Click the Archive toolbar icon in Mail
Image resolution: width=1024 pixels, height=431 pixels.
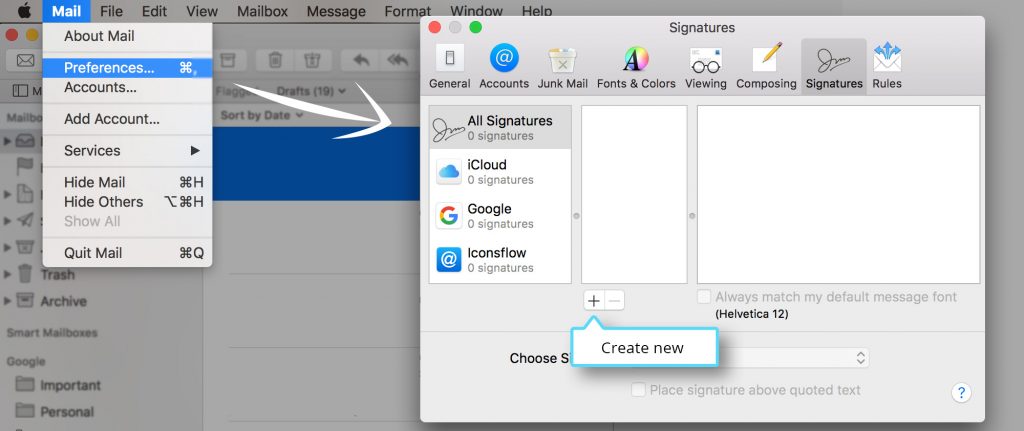pos(227,60)
